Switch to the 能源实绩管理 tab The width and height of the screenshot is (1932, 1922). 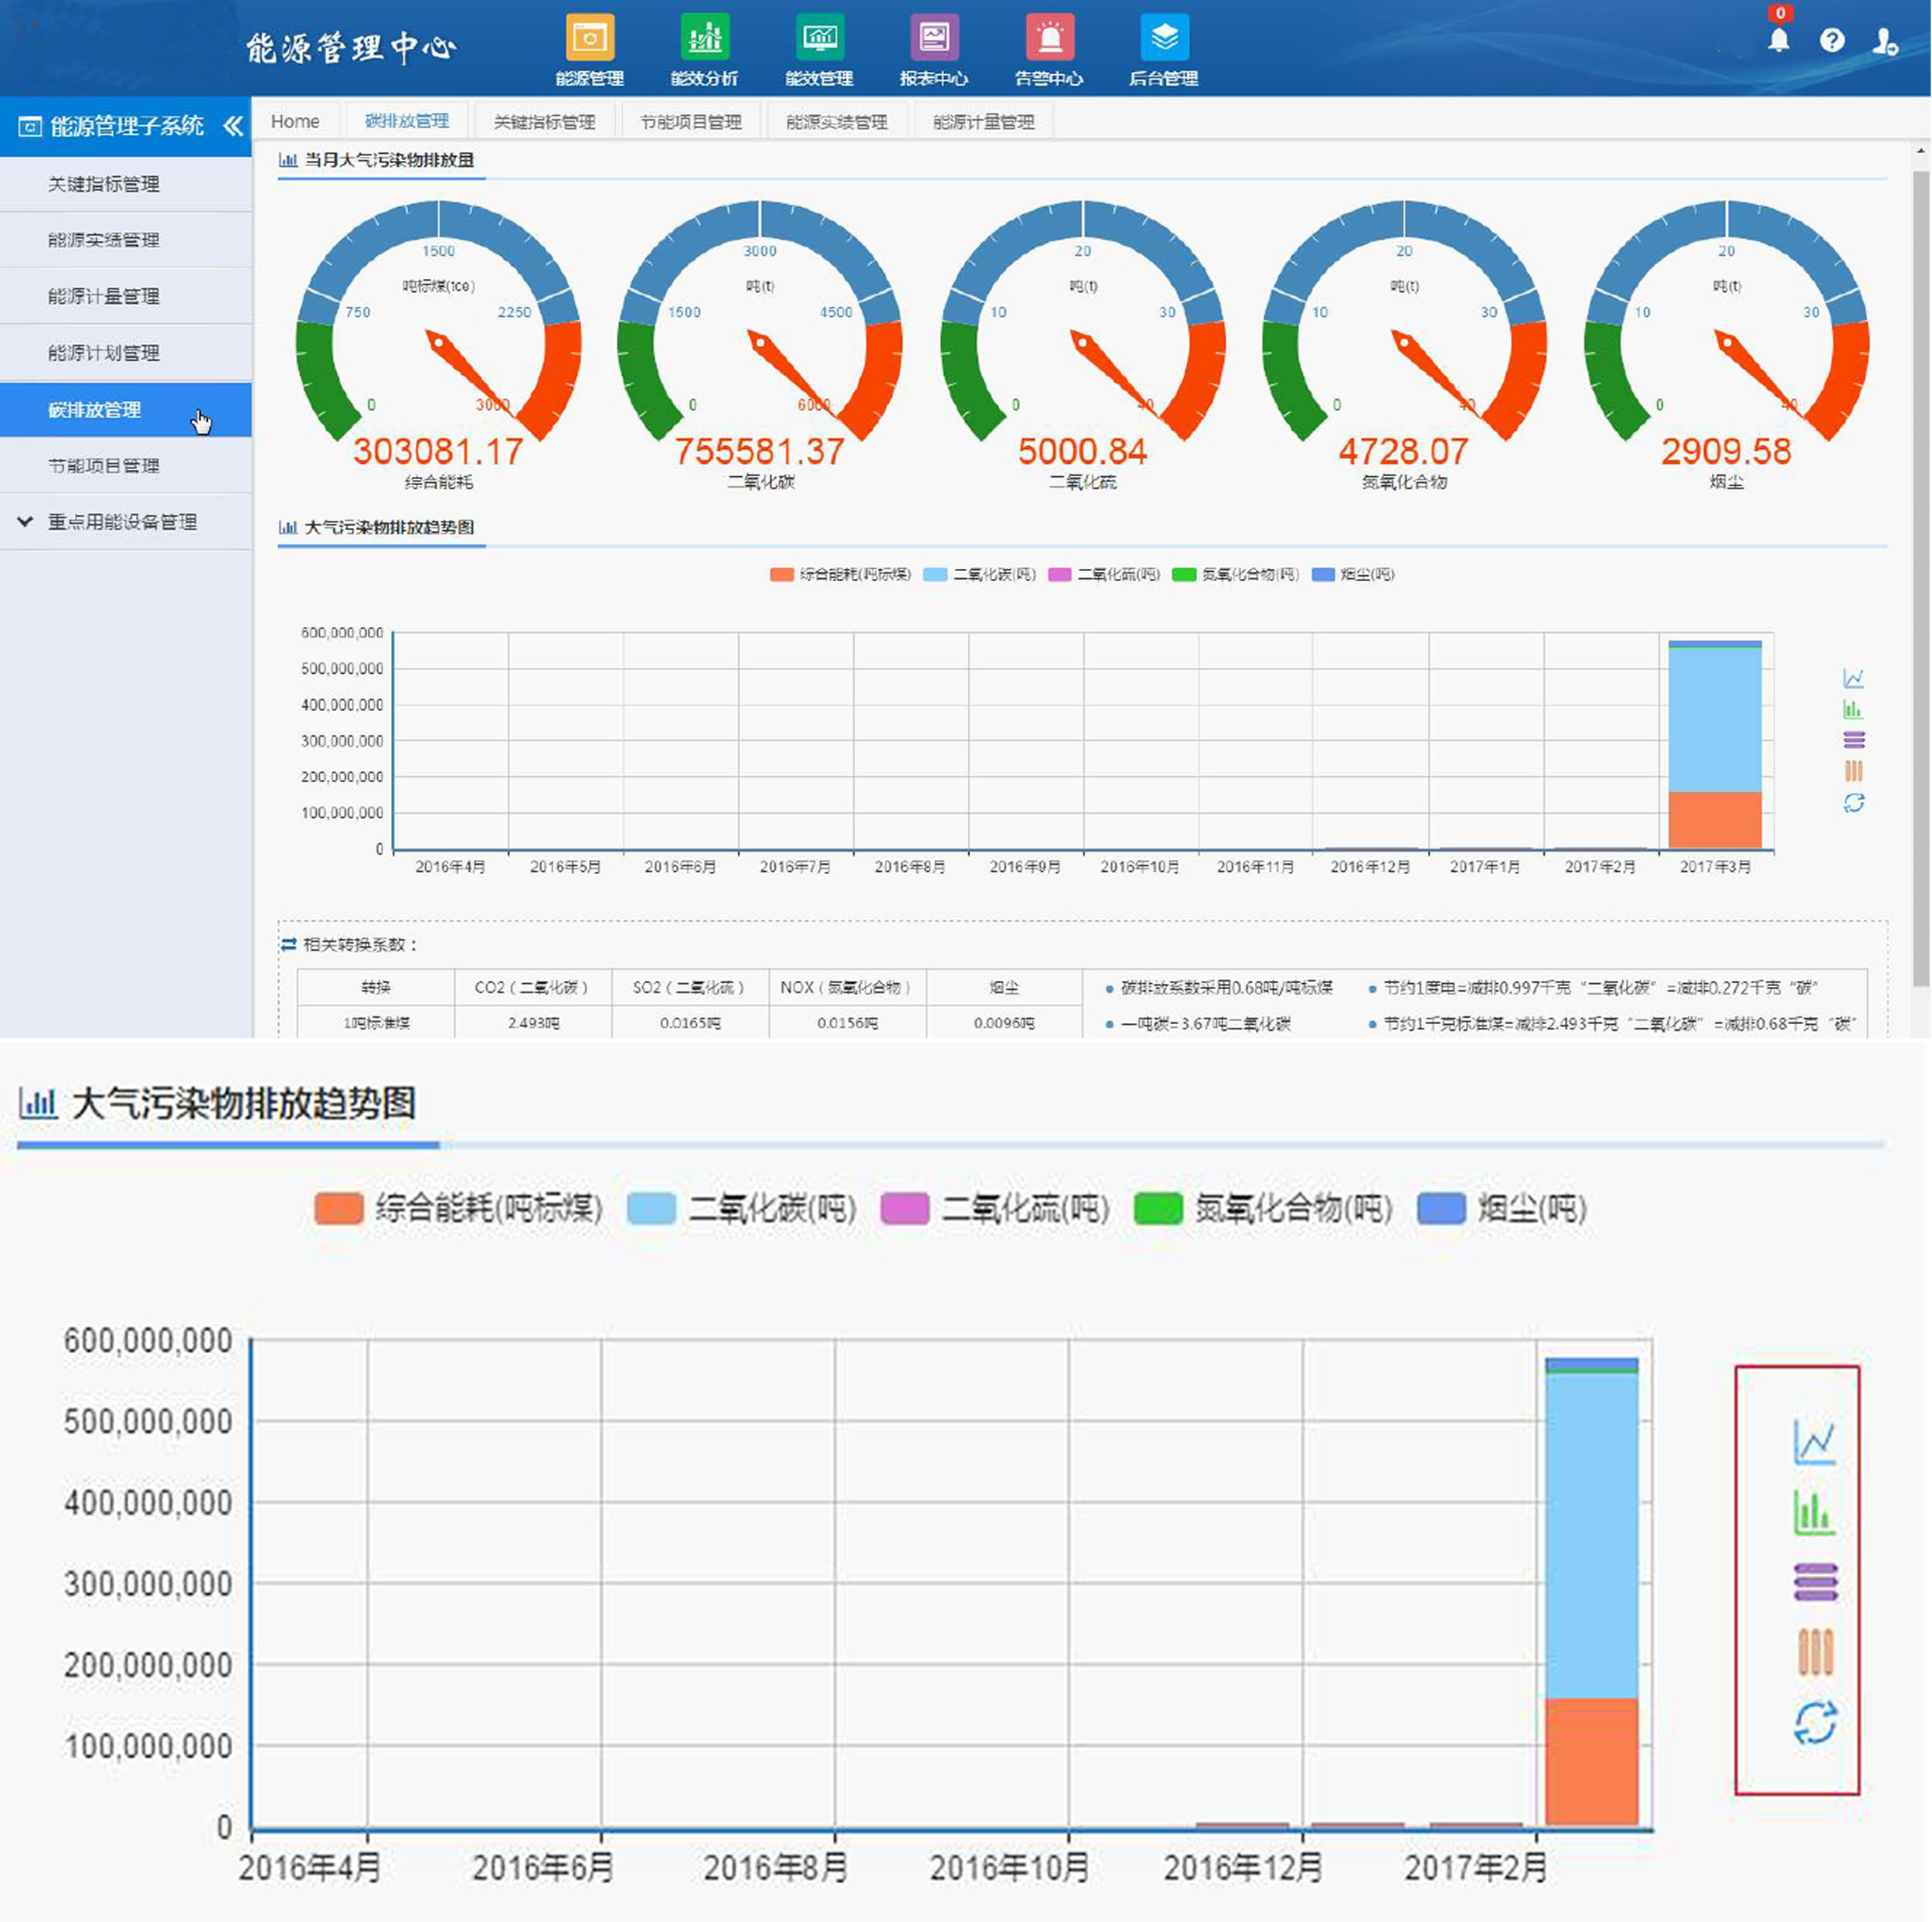(x=837, y=121)
